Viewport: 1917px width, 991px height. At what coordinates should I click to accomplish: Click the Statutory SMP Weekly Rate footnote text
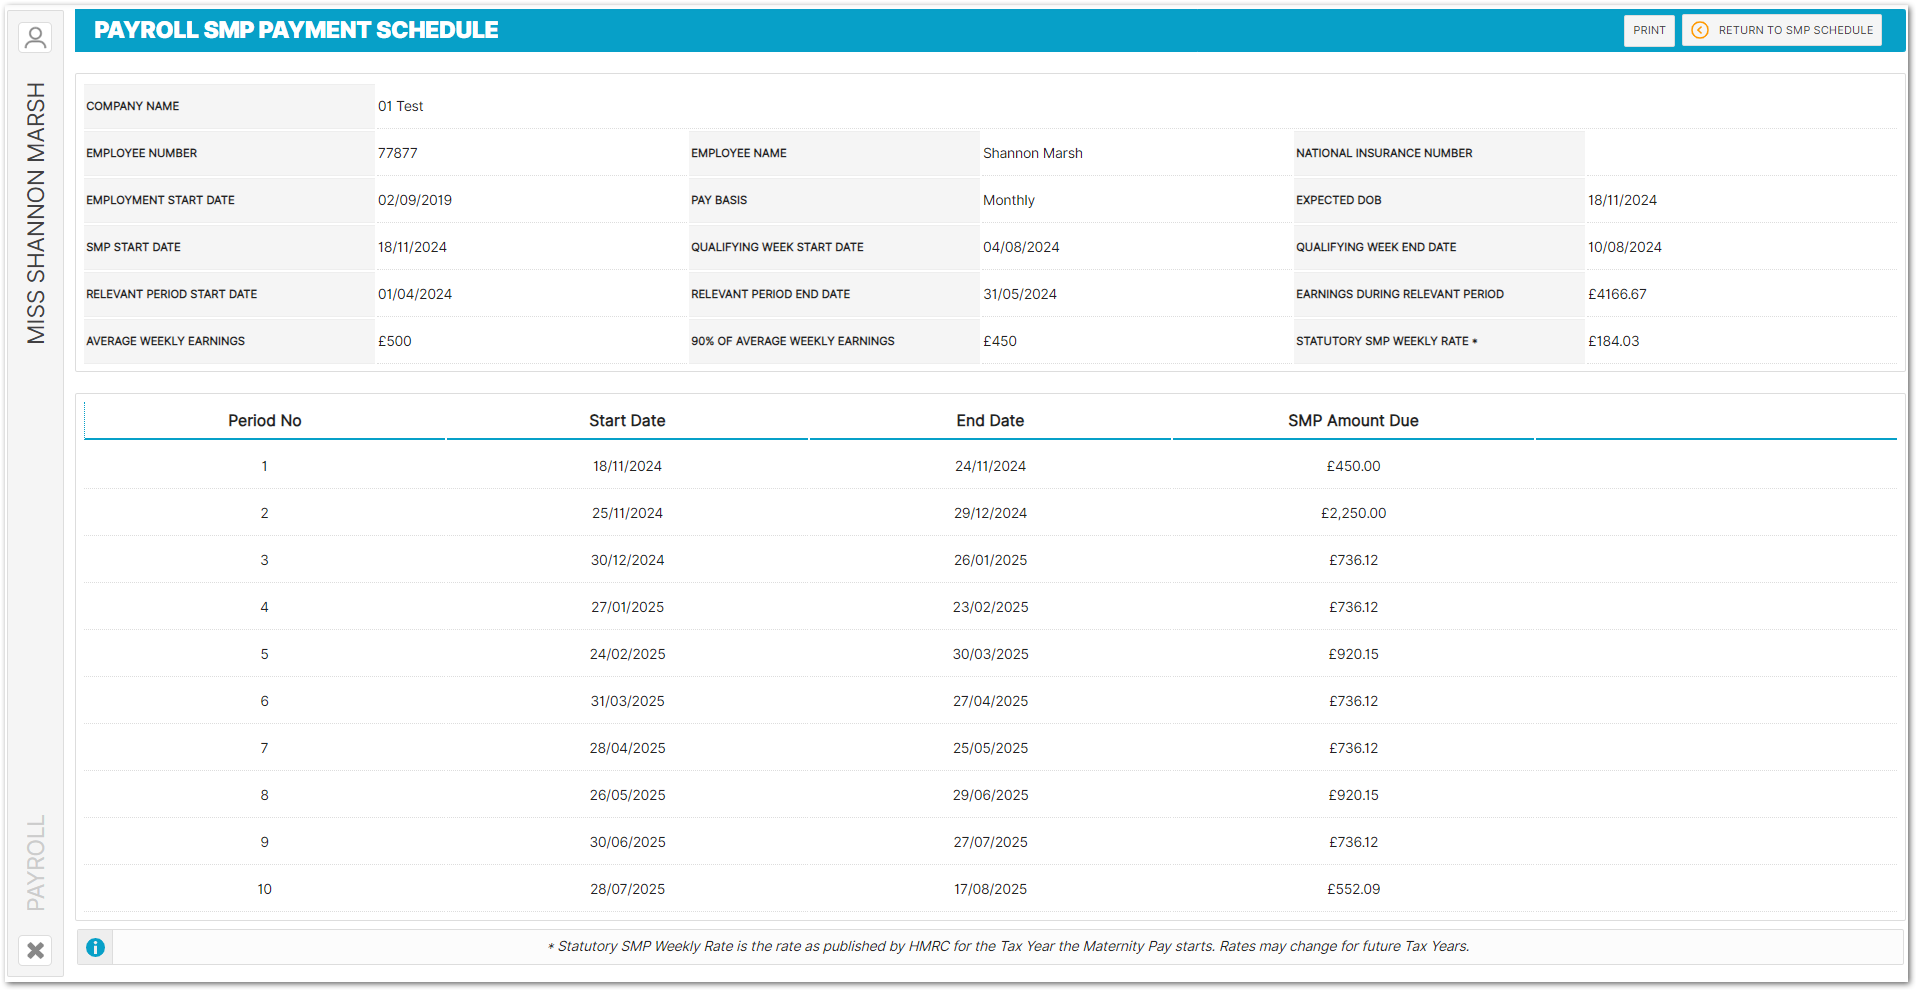click(x=1012, y=947)
